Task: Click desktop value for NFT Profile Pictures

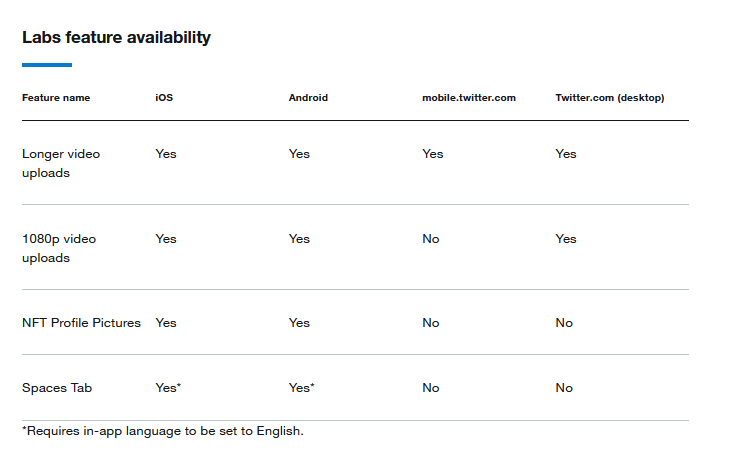Action: [x=564, y=323]
